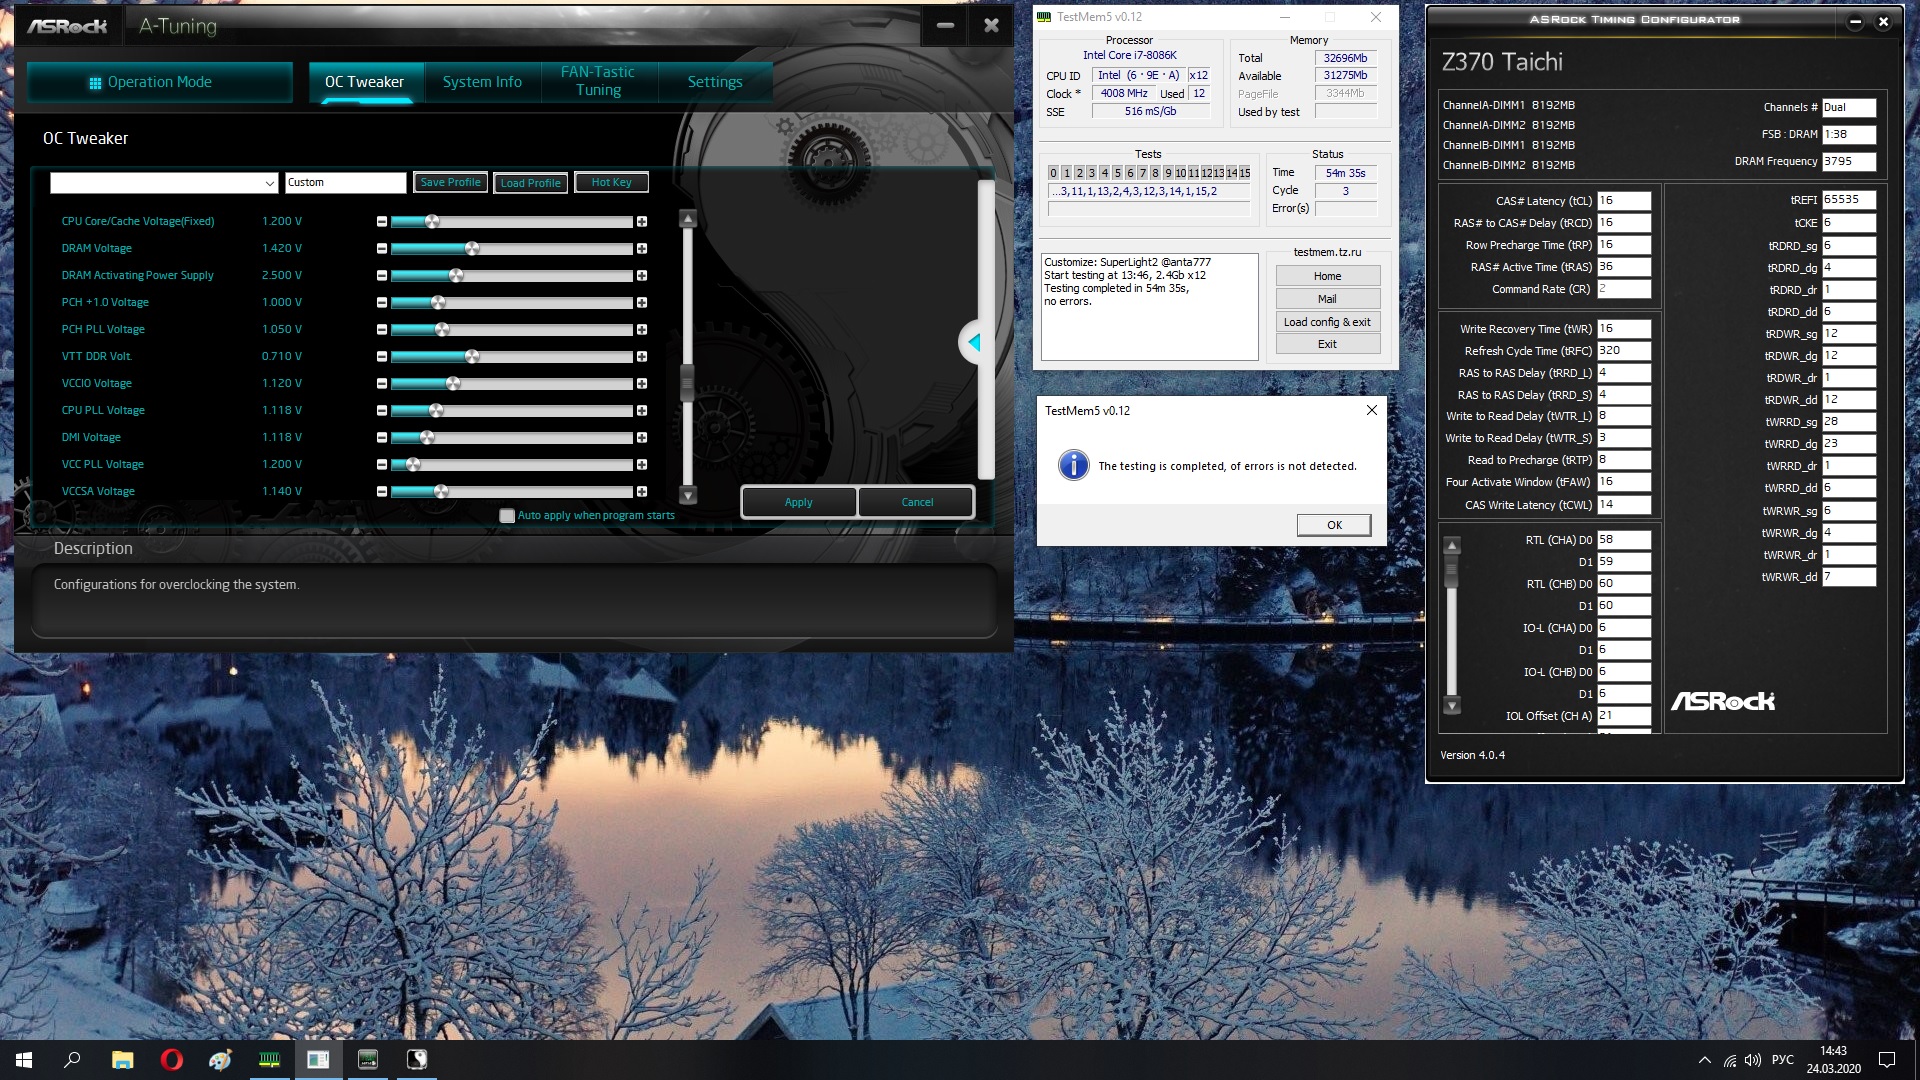Click the Load config & exit button
The image size is (1920, 1080).
[x=1327, y=322]
